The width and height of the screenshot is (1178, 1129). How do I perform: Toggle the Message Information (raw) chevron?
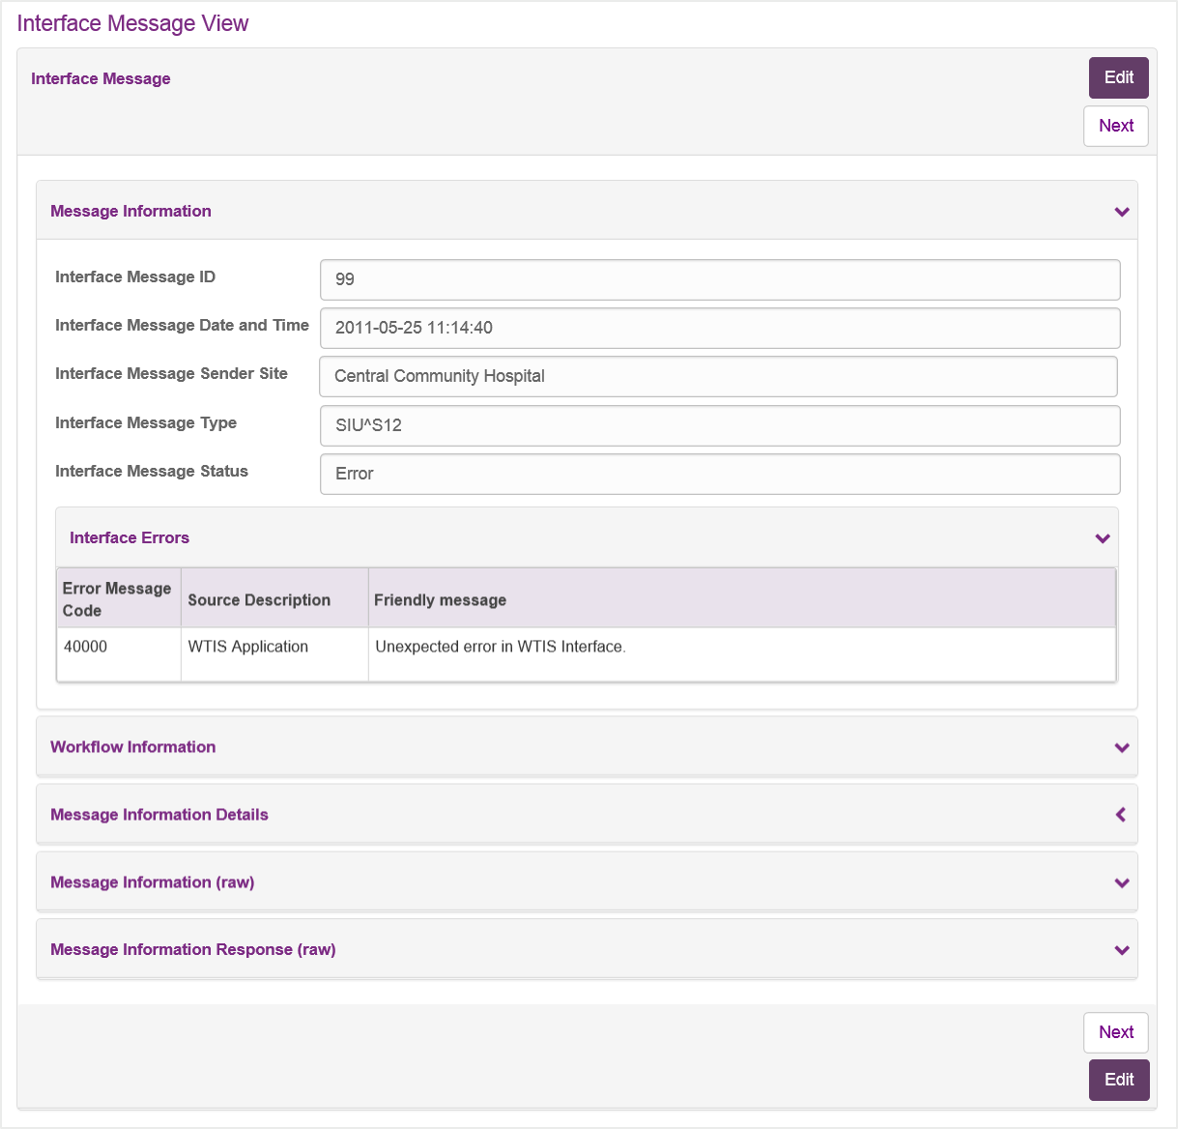click(x=1122, y=883)
